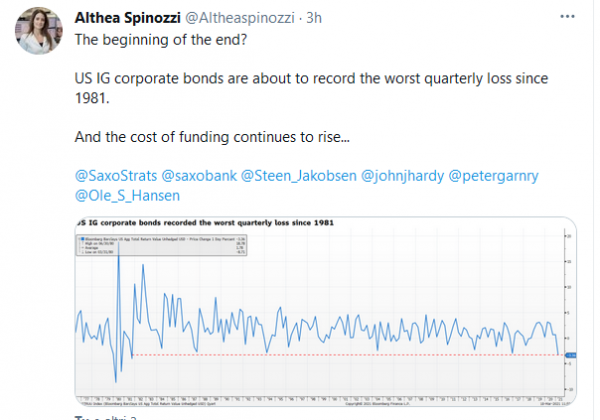
Task: Click the tall spike peak in the chart
Action: pyautogui.click(x=119, y=247)
